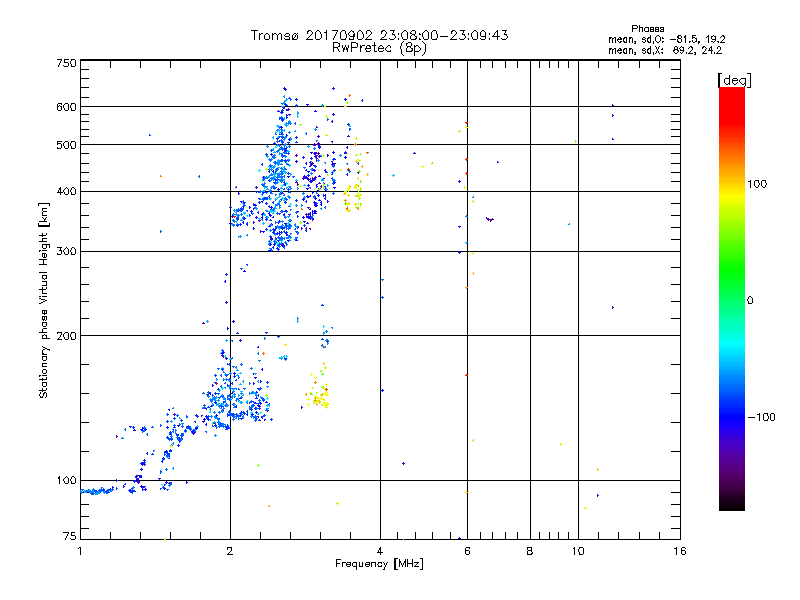Select the 'mean, sd,X: 89.2, 24.2' line

click(x=665, y=50)
